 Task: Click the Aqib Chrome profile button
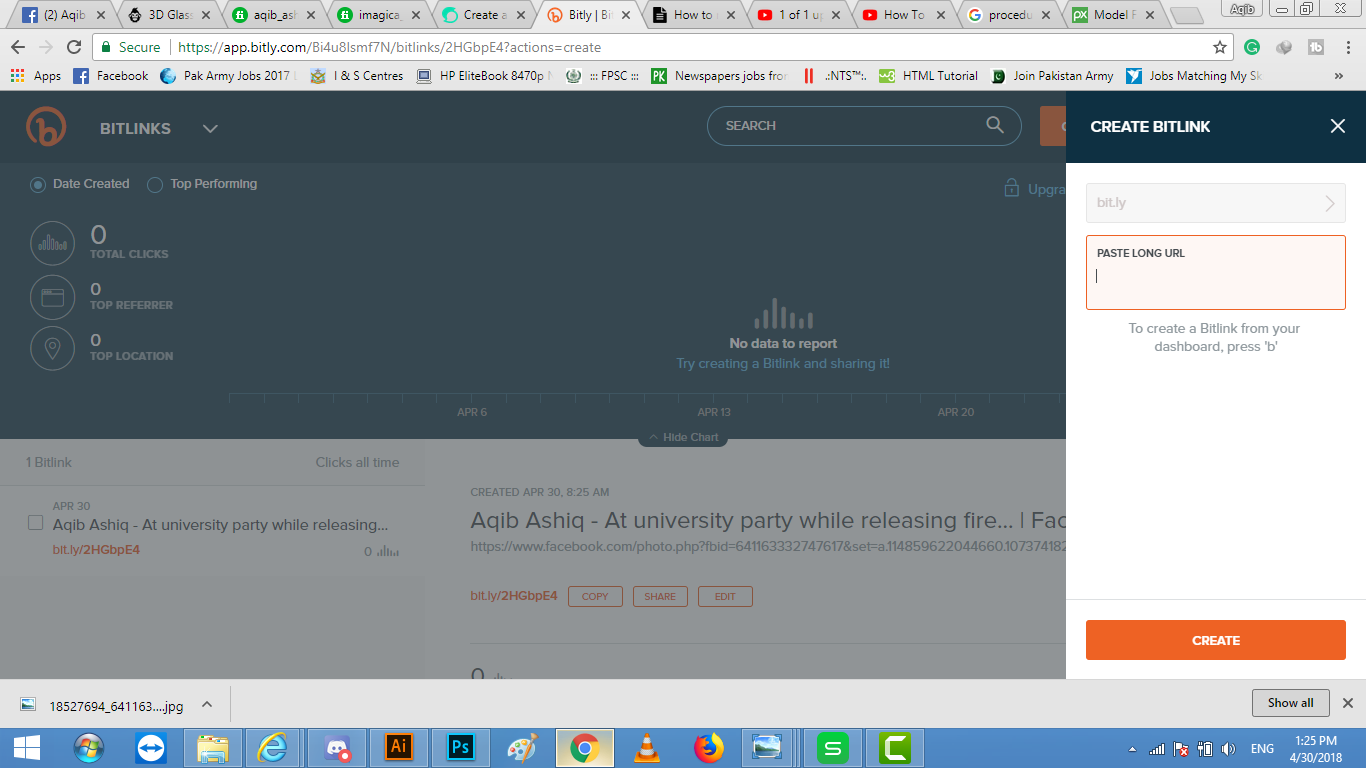point(1241,8)
